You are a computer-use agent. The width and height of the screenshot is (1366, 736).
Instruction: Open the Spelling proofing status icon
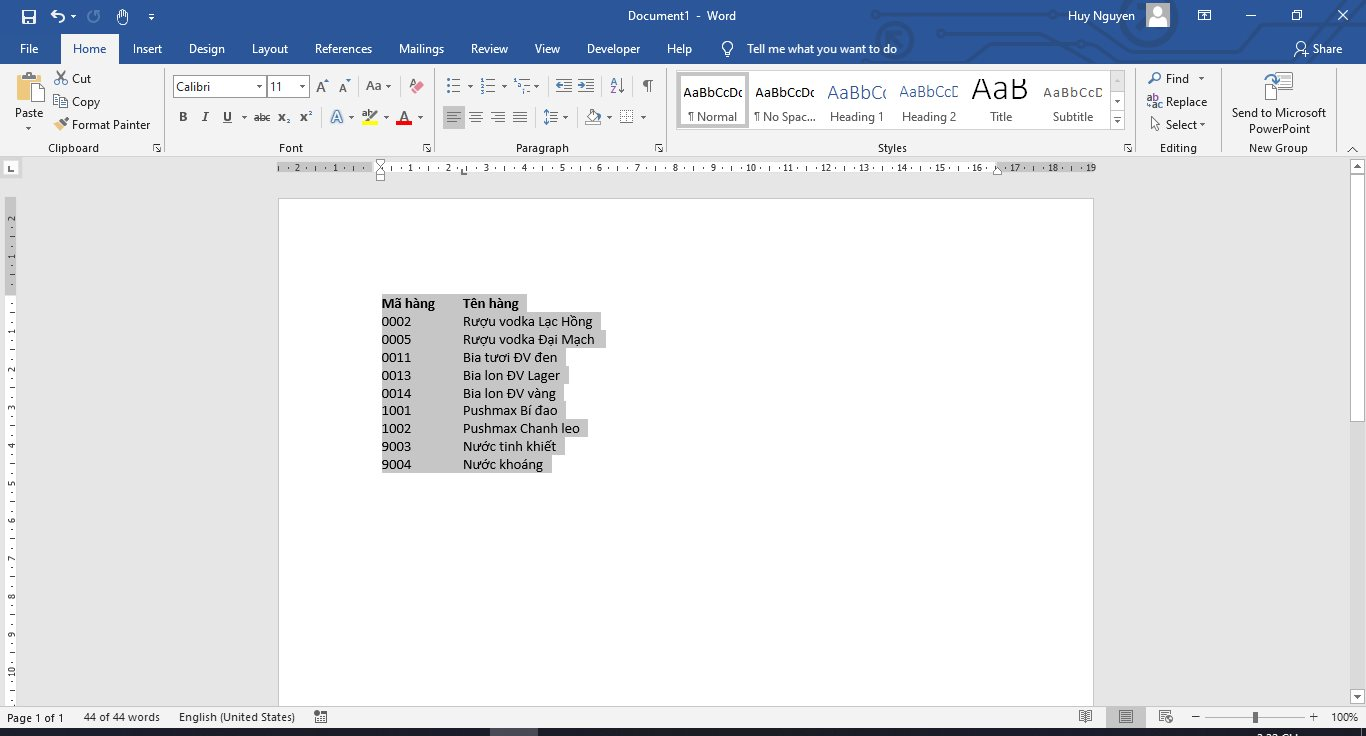click(x=320, y=717)
